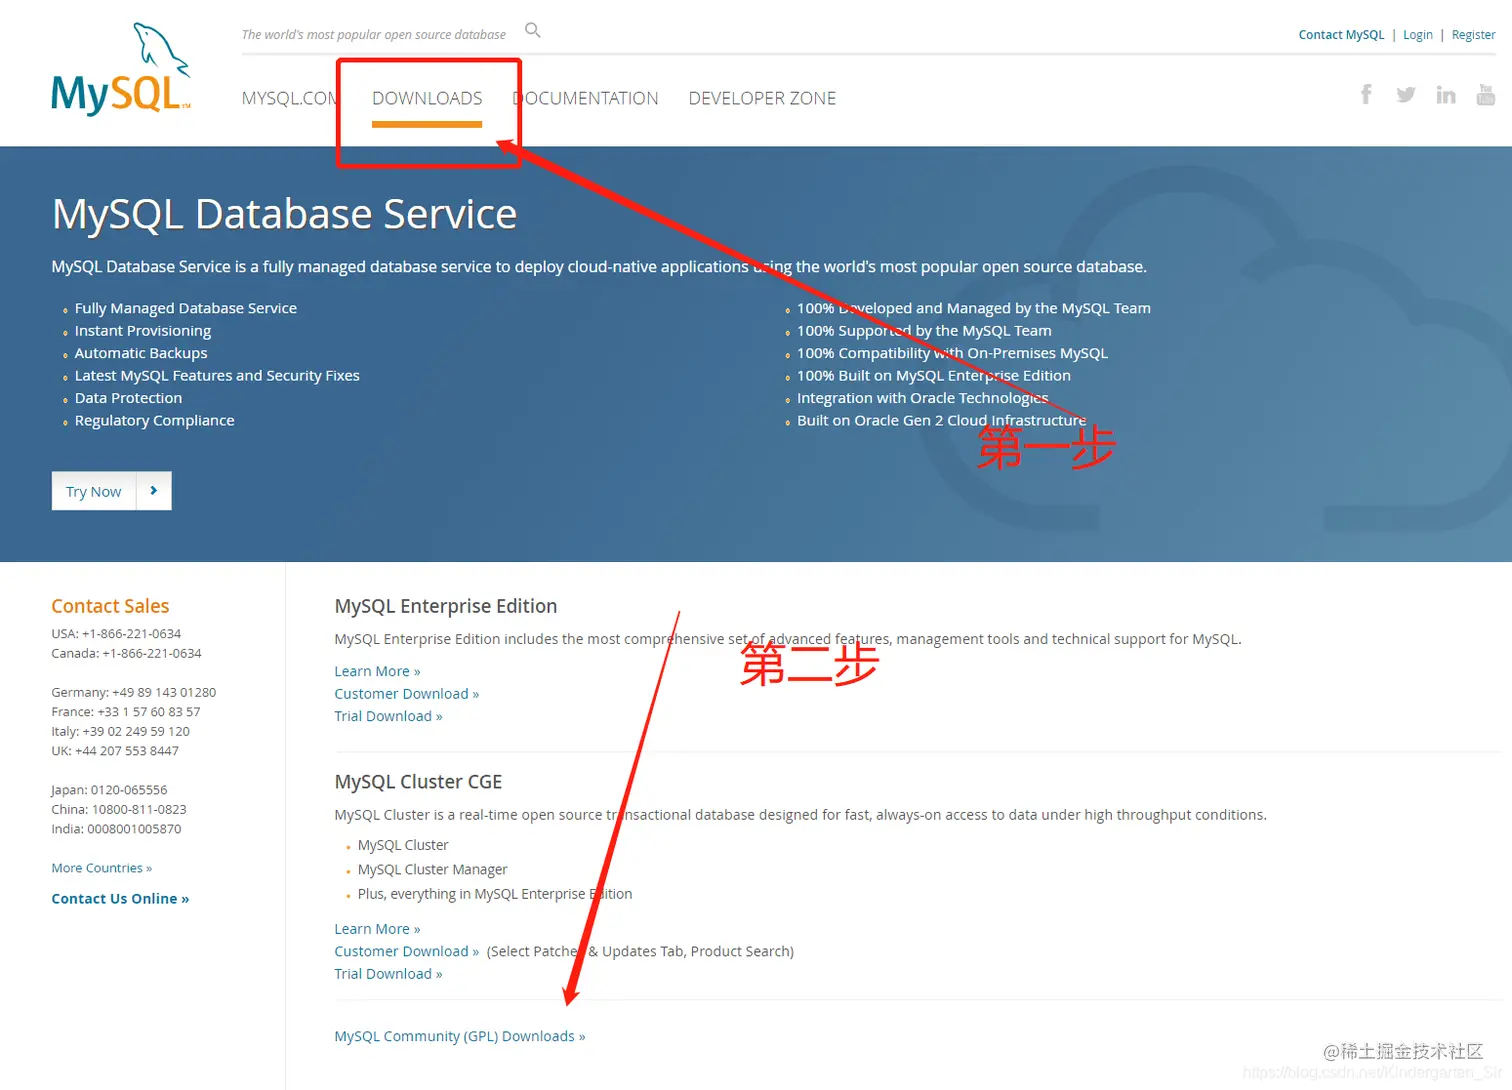Open Enterprise Edition Customer Download link
The image size is (1512, 1090).
coord(407,694)
